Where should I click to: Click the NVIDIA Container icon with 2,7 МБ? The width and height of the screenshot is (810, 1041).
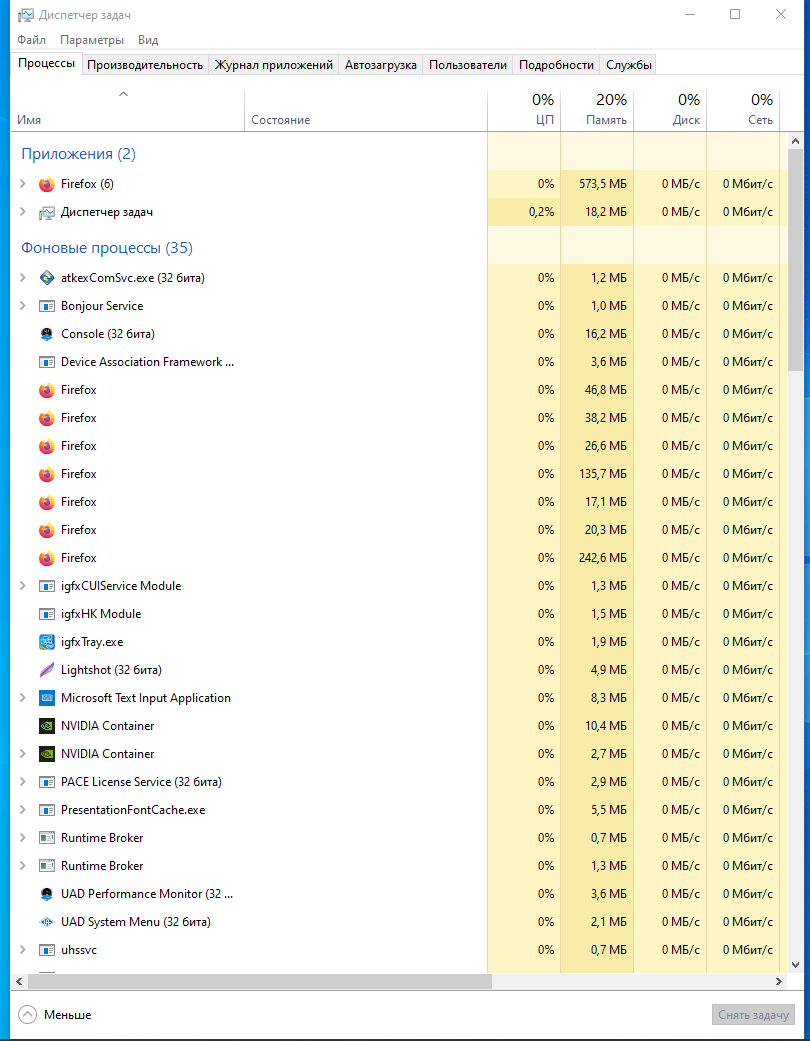(x=46, y=754)
